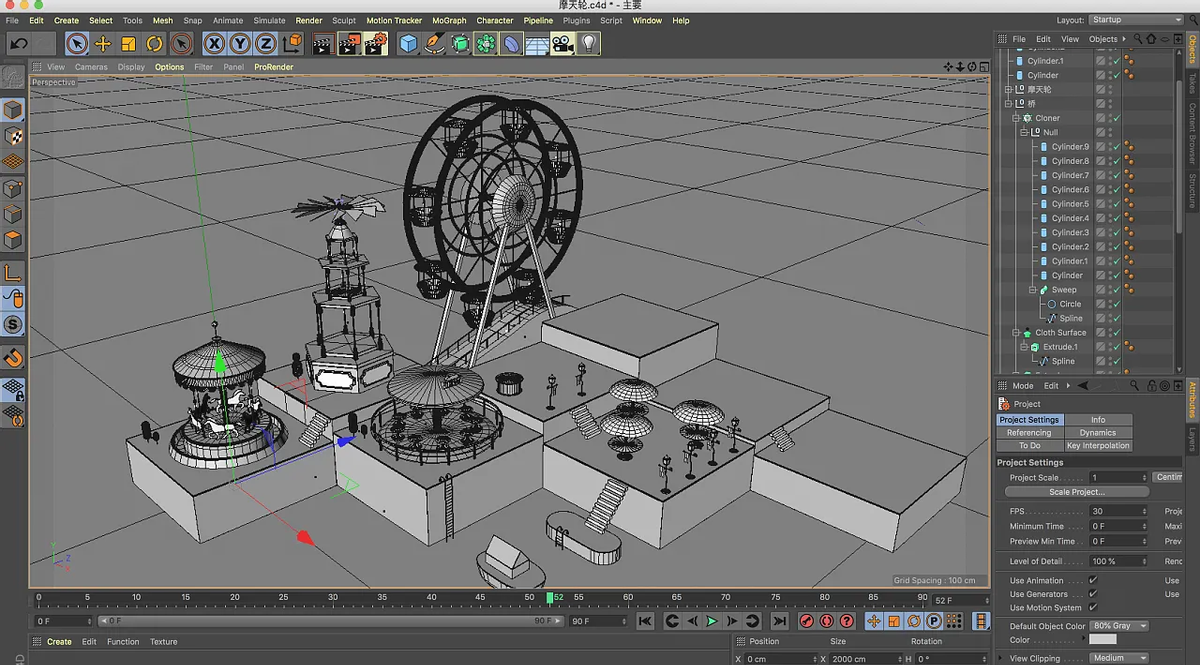The image size is (1200, 665).
Task: Toggle Parameter keyframe recording (P) icon
Action: [934, 621]
